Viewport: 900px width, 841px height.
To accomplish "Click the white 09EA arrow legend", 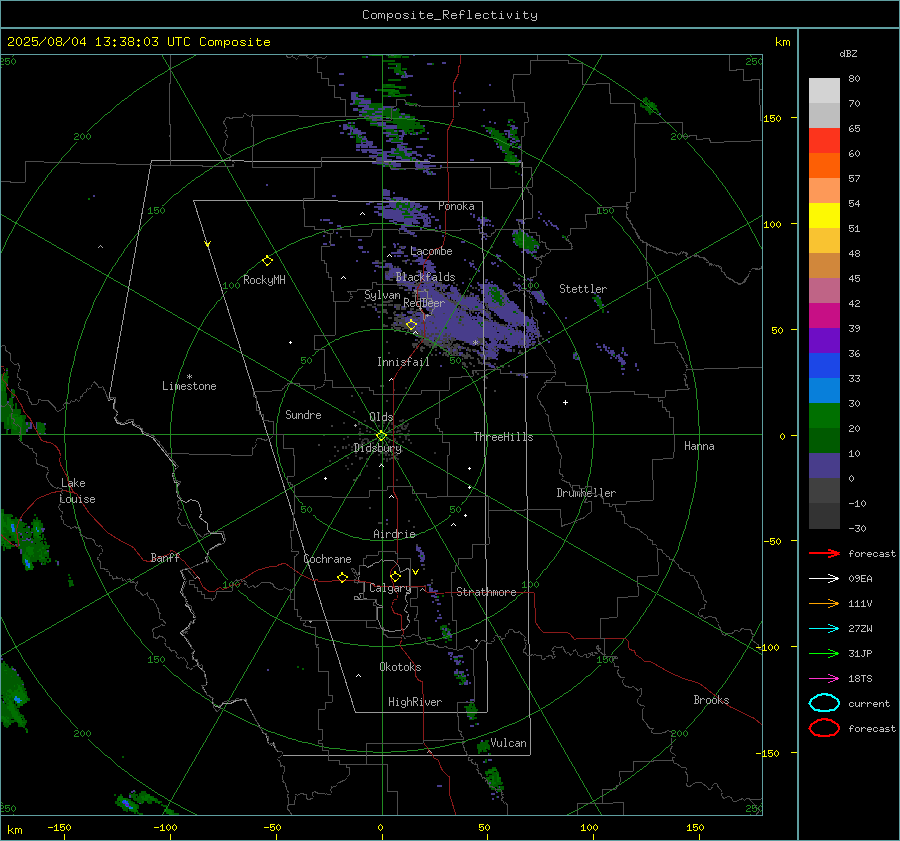I will pyautogui.click(x=824, y=579).
